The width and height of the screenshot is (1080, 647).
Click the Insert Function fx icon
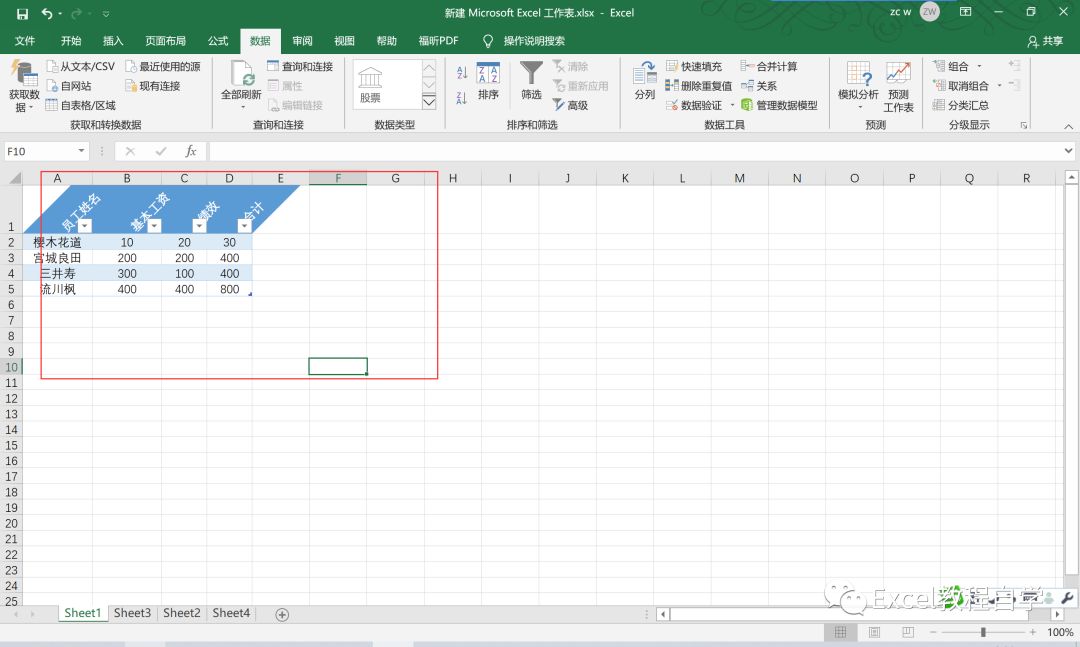[x=191, y=151]
